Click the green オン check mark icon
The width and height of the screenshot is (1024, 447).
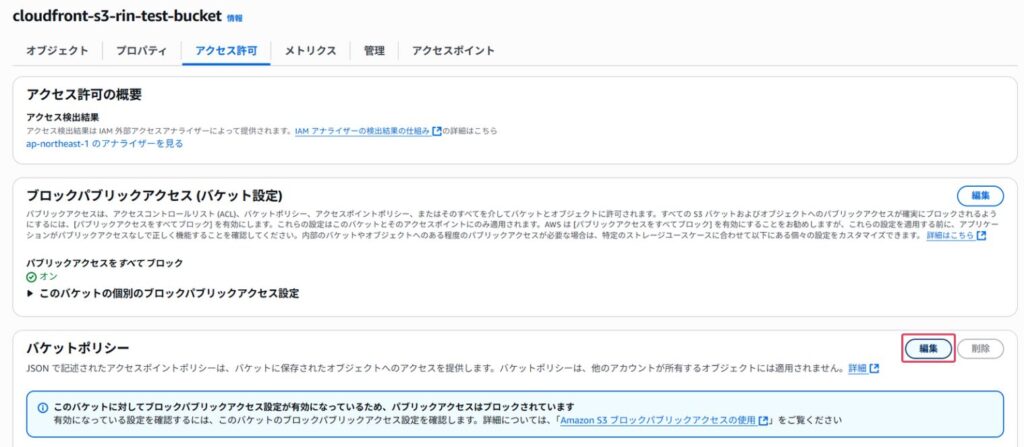point(31,277)
